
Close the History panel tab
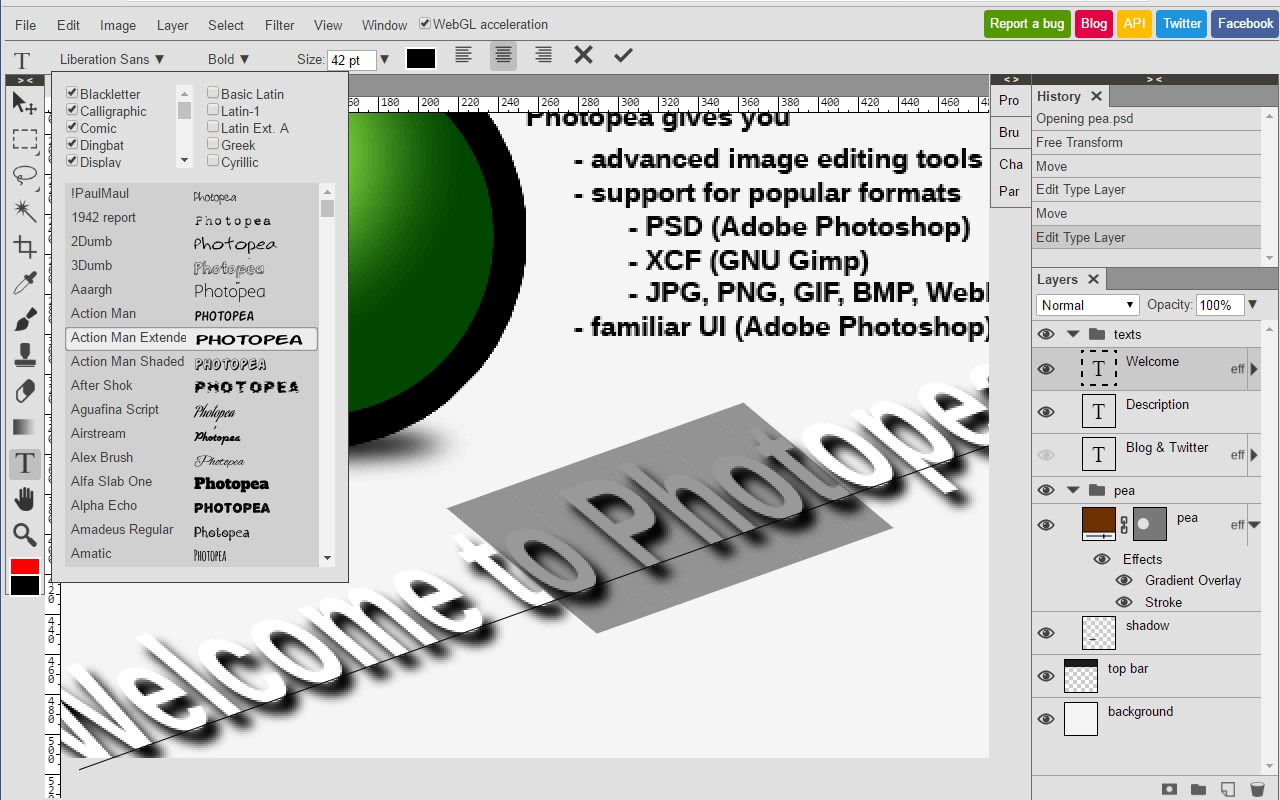(1096, 96)
